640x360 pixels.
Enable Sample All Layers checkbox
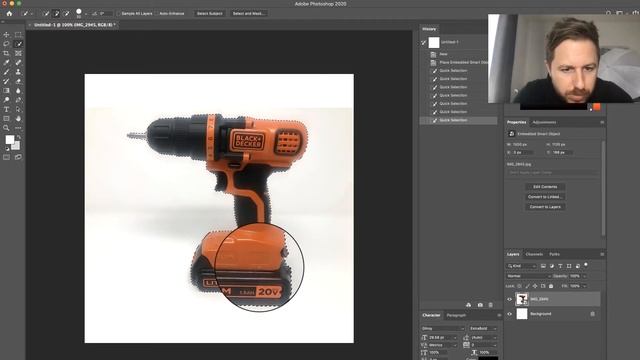119,13
